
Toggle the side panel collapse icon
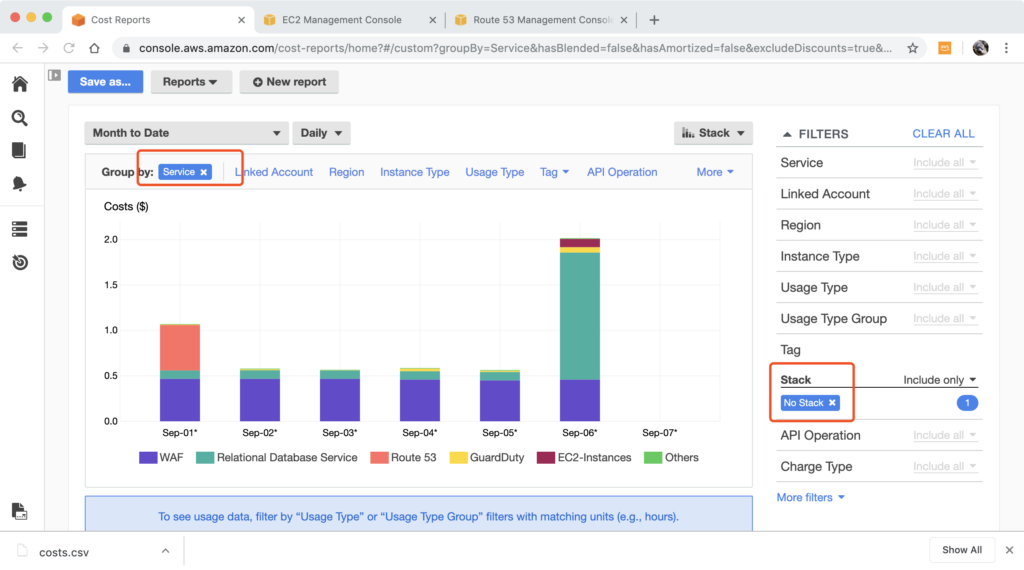(x=54, y=75)
